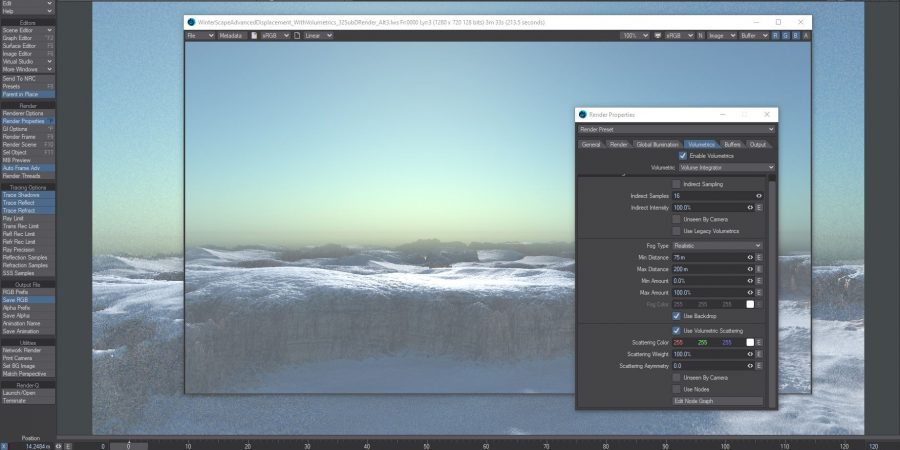Open the Fog Type dropdown
900x450 pixels.
click(x=717, y=245)
